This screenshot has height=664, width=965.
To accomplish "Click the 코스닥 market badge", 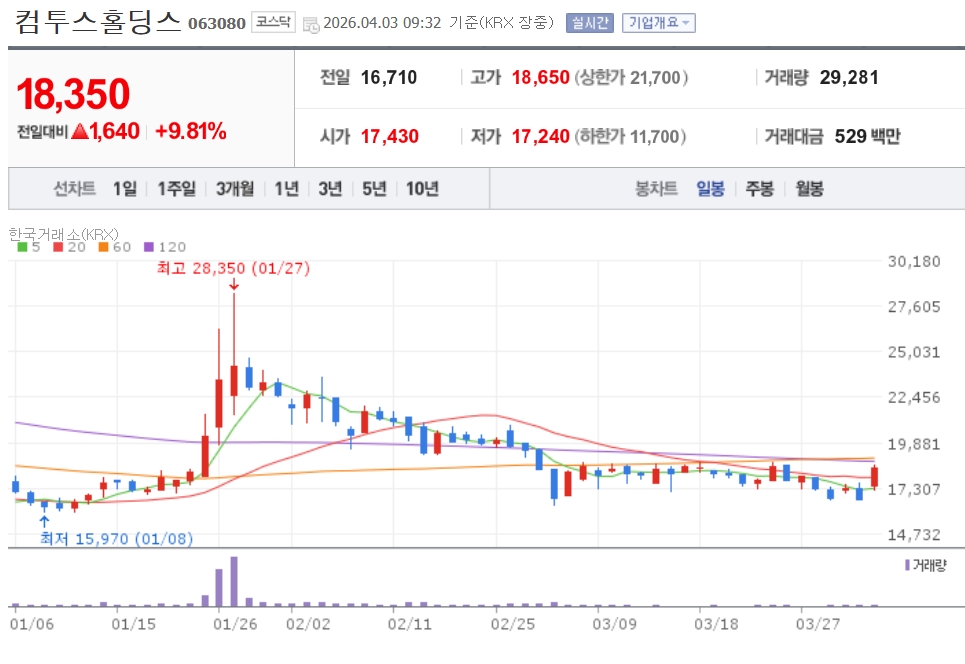I will [x=273, y=22].
